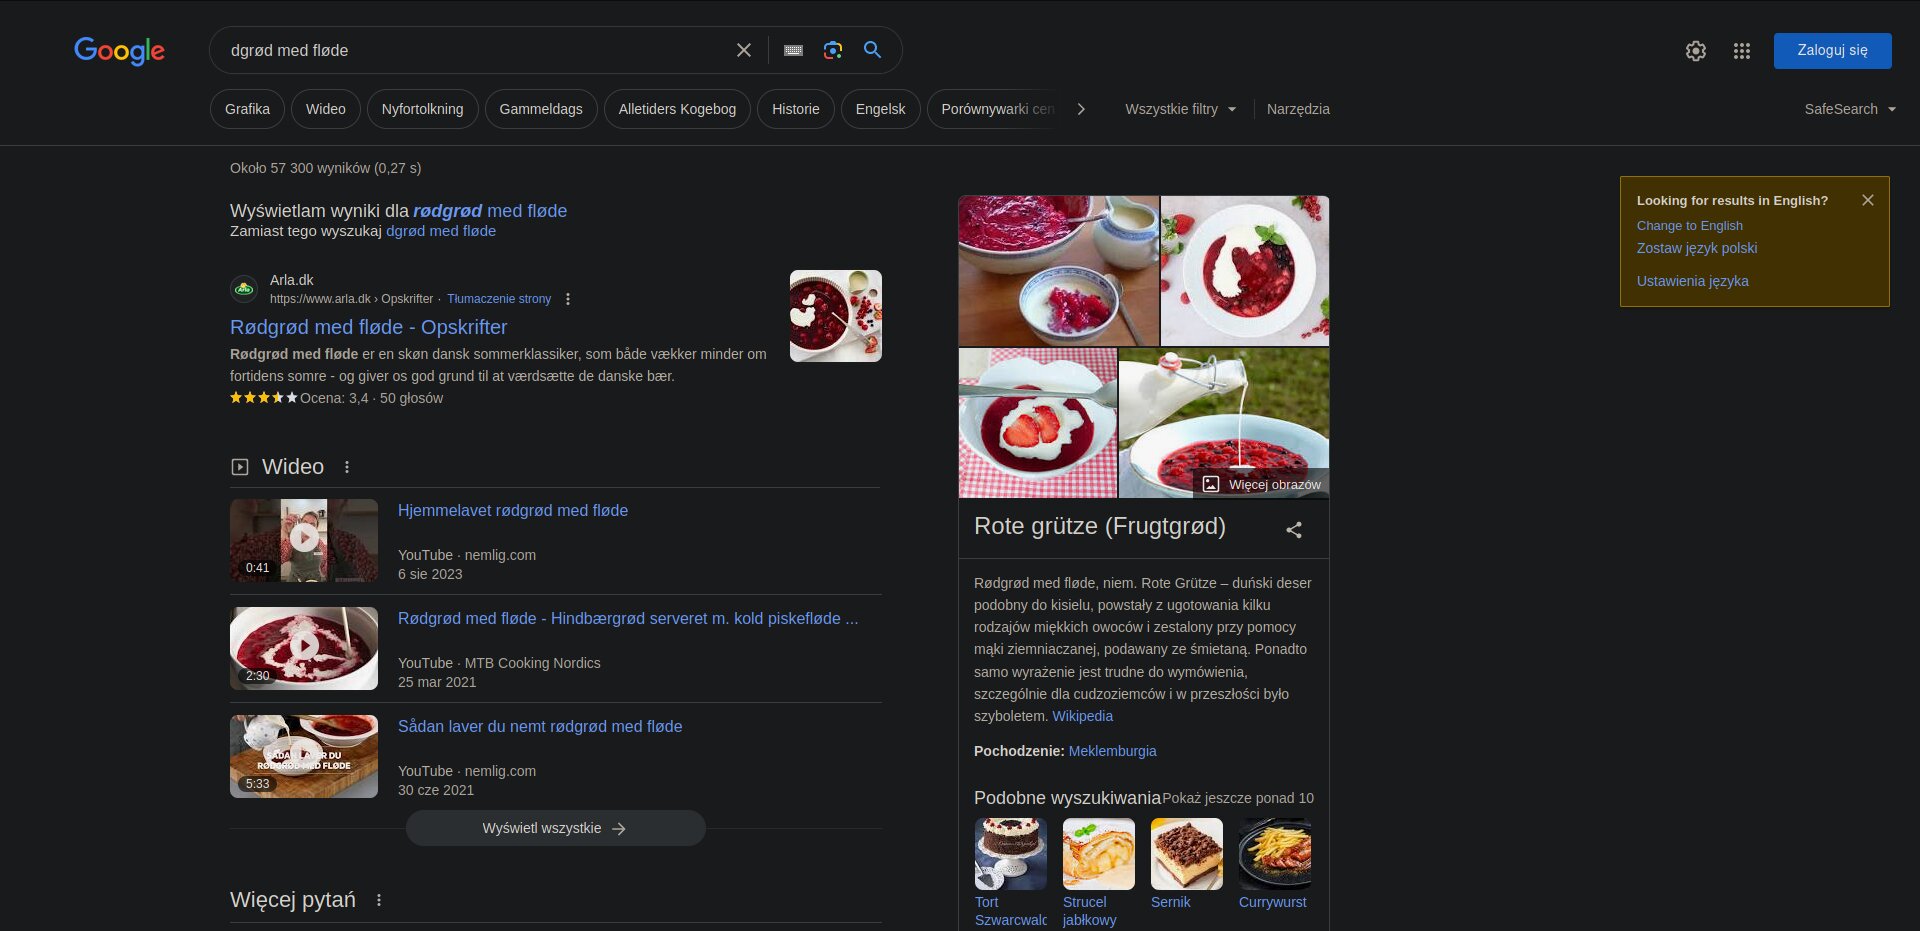
Task: Open Sådan laver du nemt video link
Action: [x=540, y=726]
